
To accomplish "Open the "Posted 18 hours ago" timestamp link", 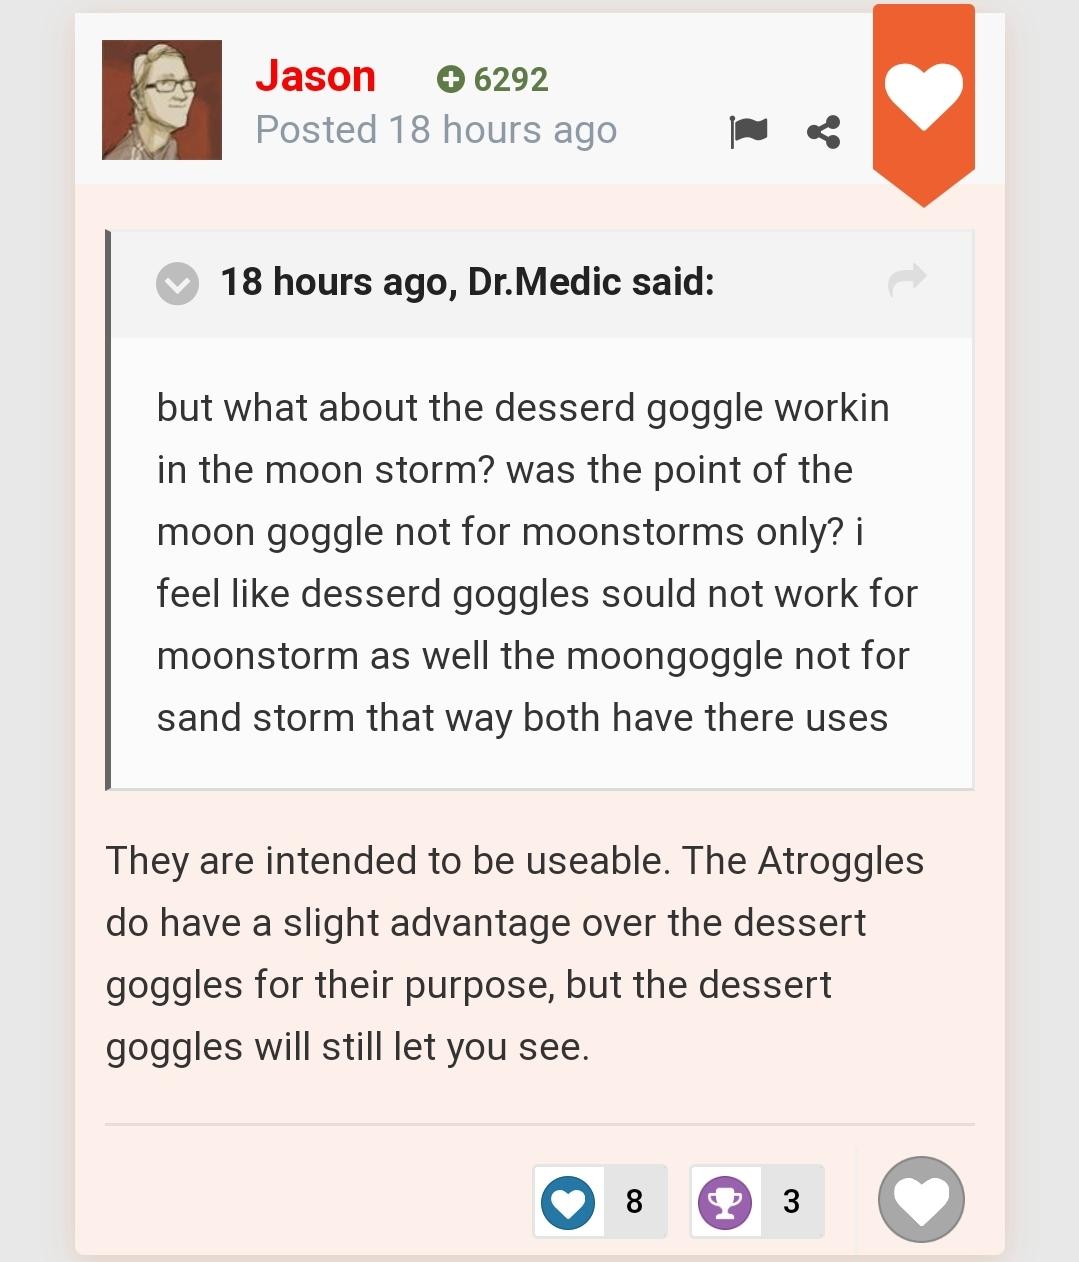I will [436, 130].
